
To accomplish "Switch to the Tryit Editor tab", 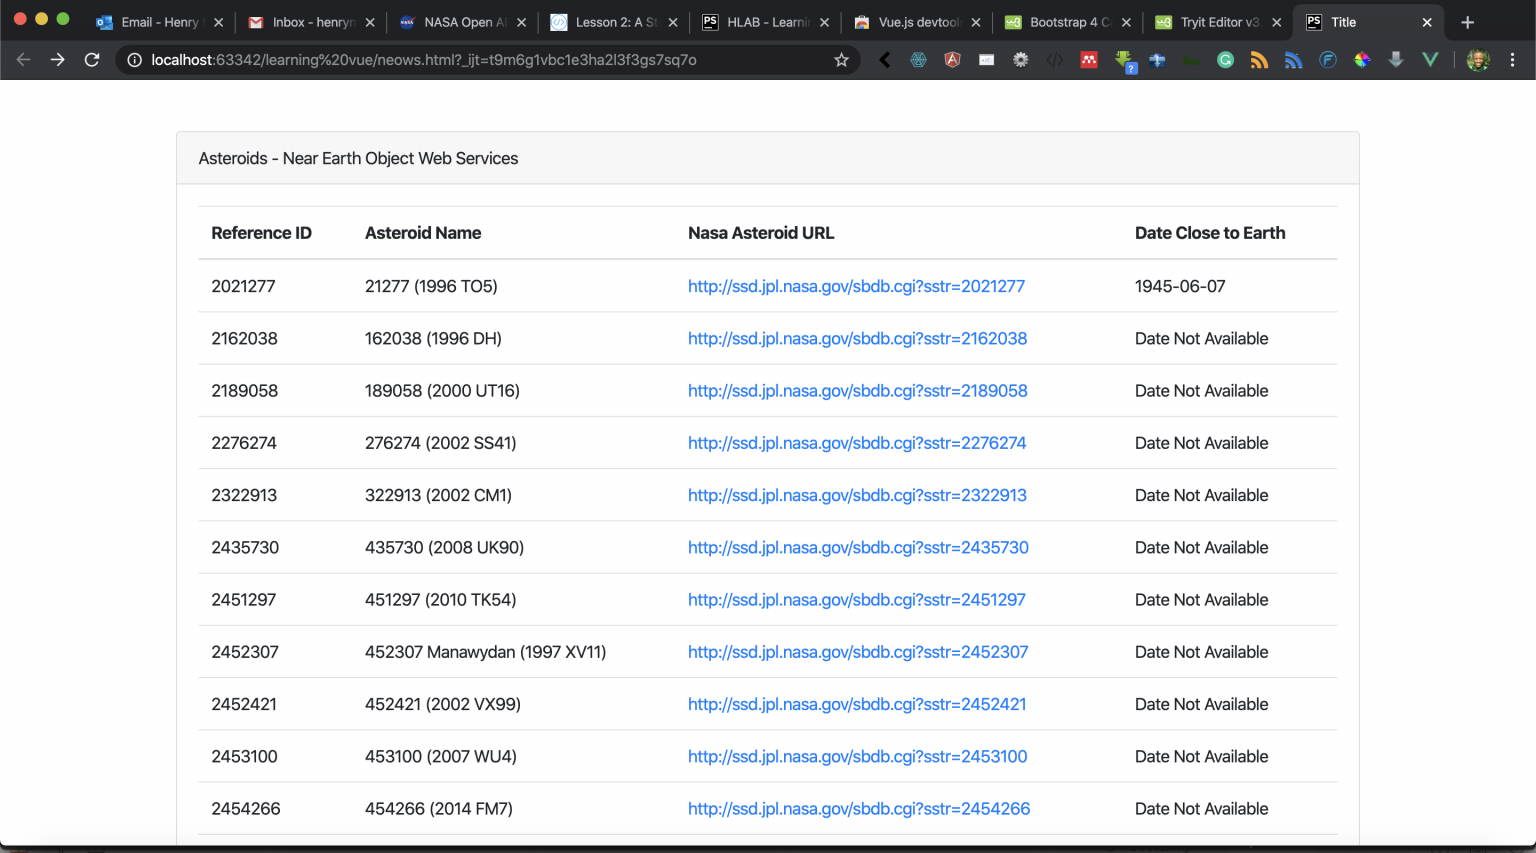I will [1218, 22].
